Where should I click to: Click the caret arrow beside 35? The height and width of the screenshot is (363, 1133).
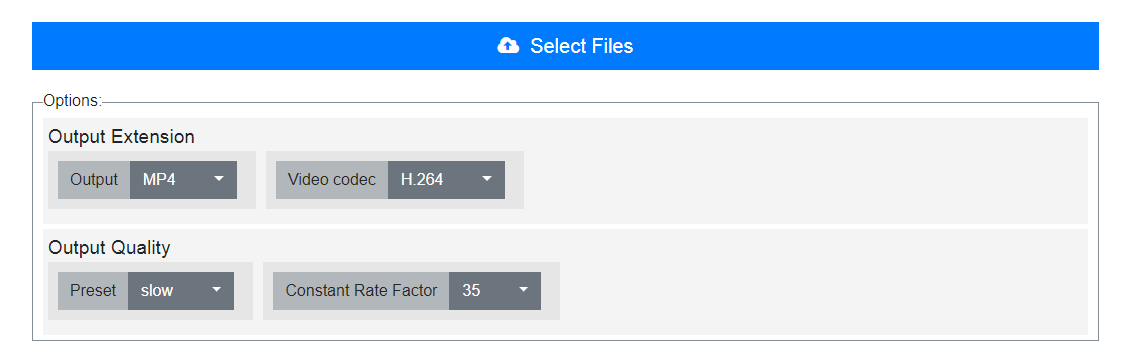click(523, 290)
